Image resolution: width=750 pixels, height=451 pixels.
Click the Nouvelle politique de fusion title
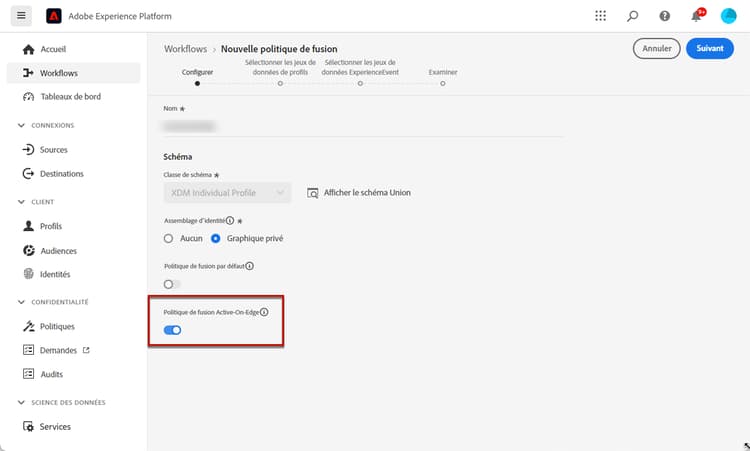[x=279, y=49]
